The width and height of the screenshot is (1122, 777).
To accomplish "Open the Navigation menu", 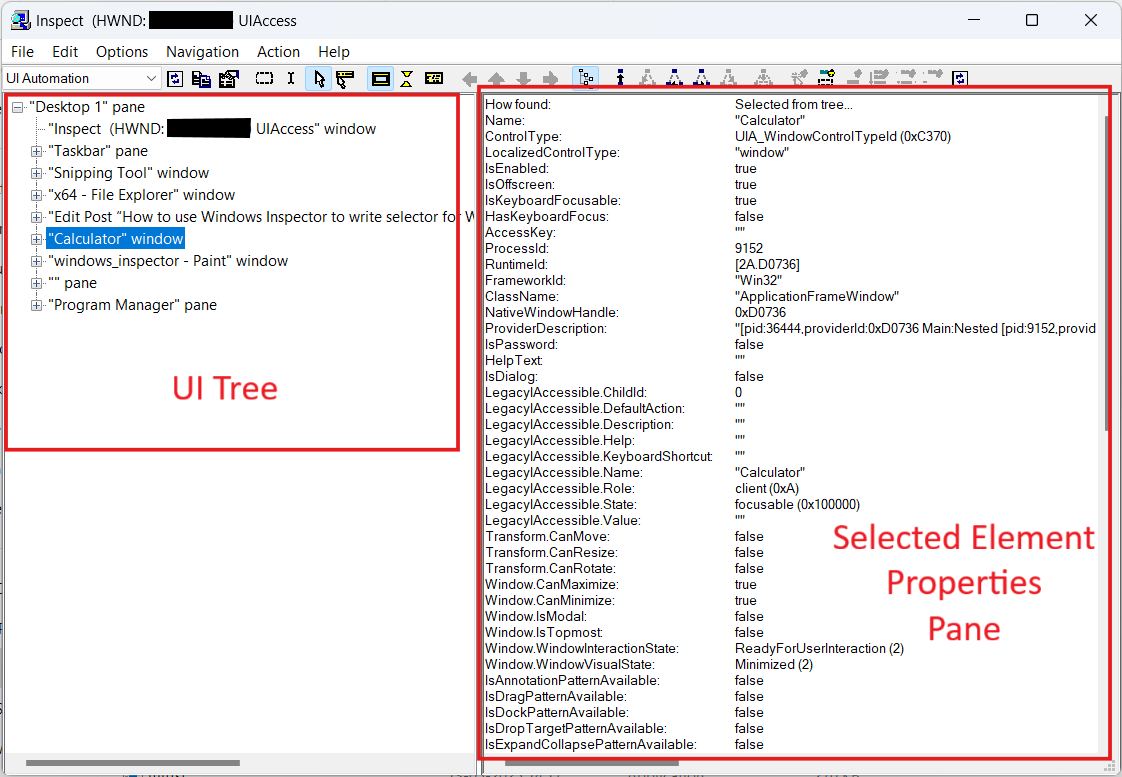I will pos(202,52).
